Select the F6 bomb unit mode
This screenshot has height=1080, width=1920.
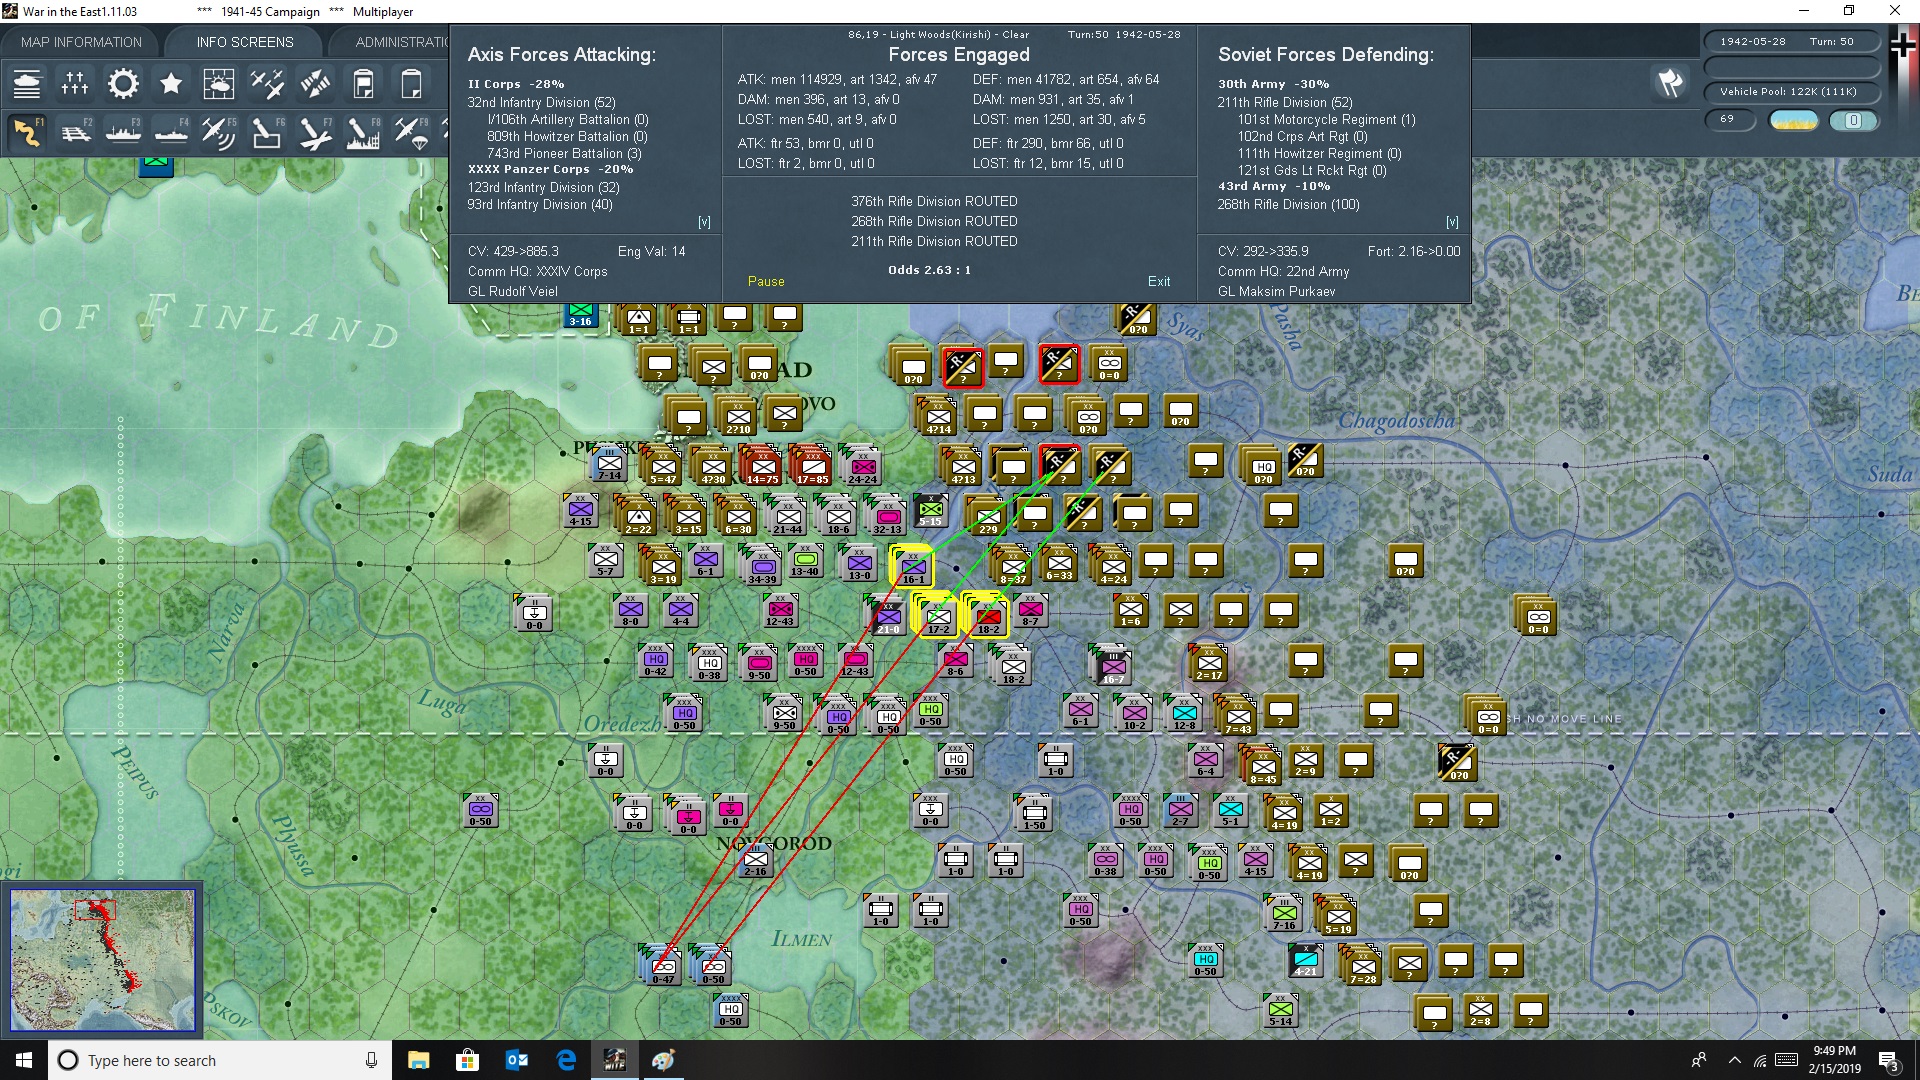pyautogui.click(x=267, y=133)
